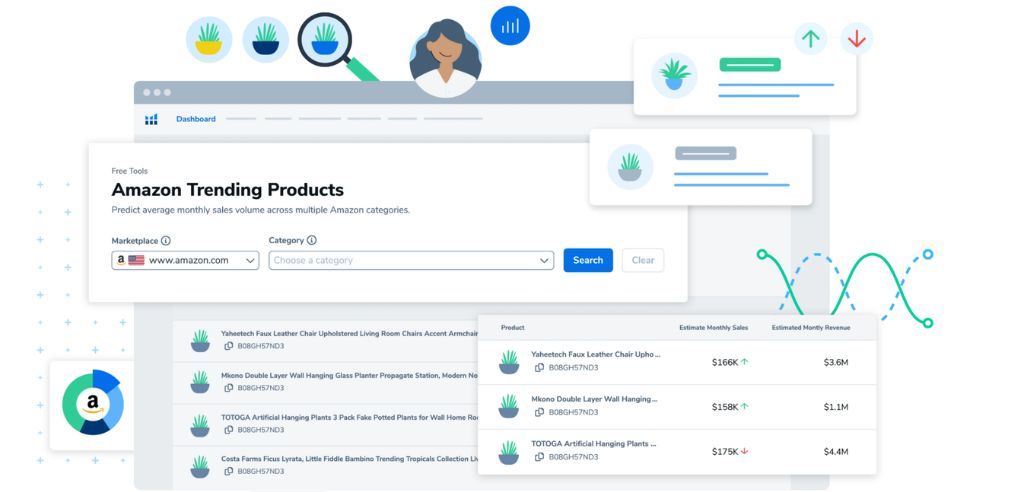Viewport: 1024px width, 492px height.
Task: Click the category dropdown chevron arrow
Action: [545, 261]
